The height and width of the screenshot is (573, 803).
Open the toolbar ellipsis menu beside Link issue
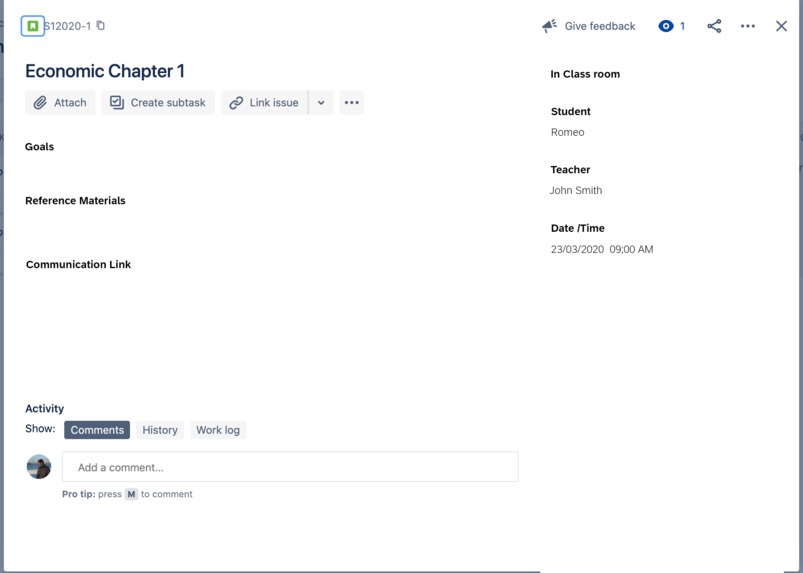coord(351,102)
